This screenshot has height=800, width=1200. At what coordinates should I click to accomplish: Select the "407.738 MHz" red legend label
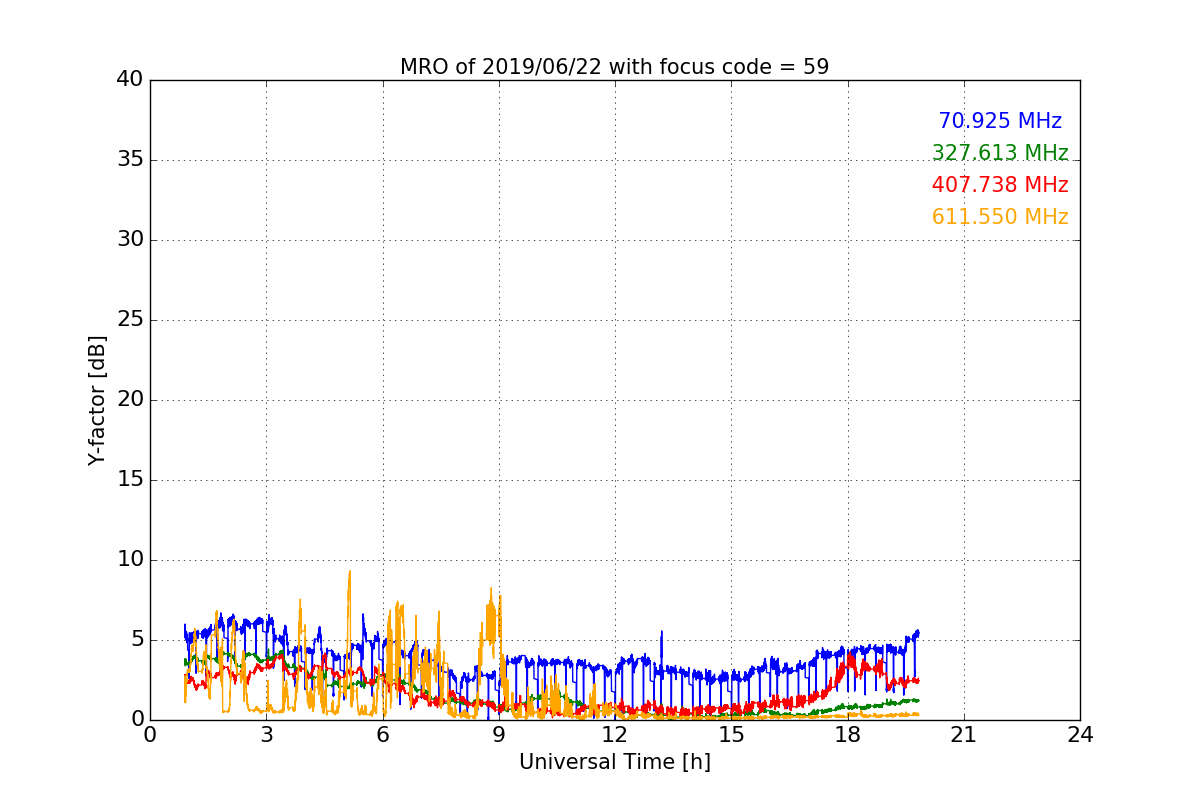pyautogui.click(x=1000, y=185)
